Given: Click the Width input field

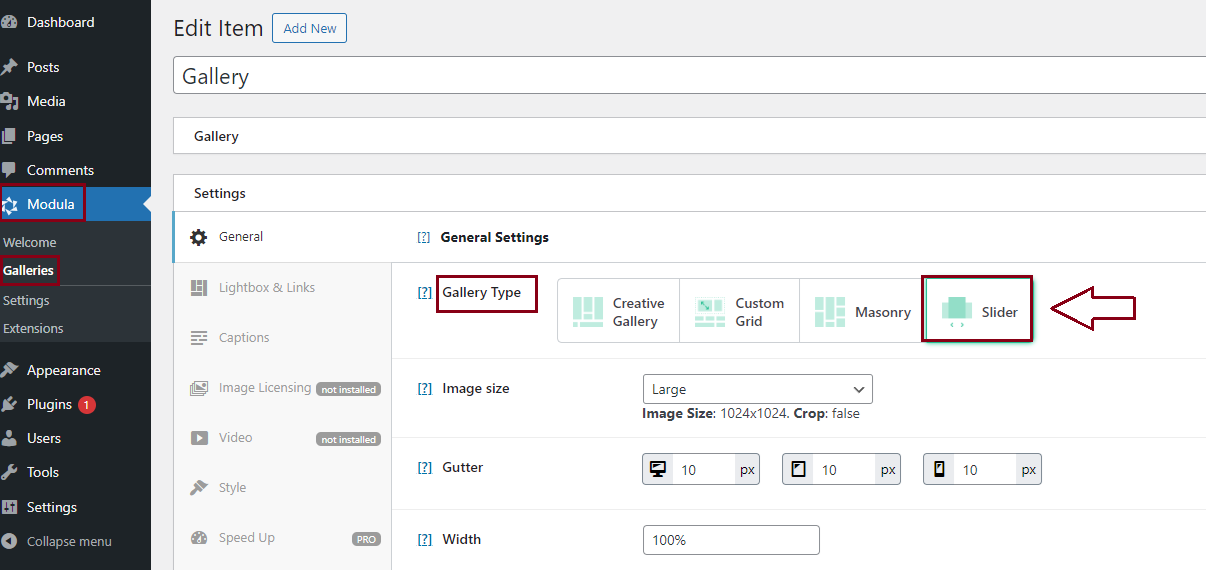Looking at the screenshot, I should pyautogui.click(x=731, y=540).
